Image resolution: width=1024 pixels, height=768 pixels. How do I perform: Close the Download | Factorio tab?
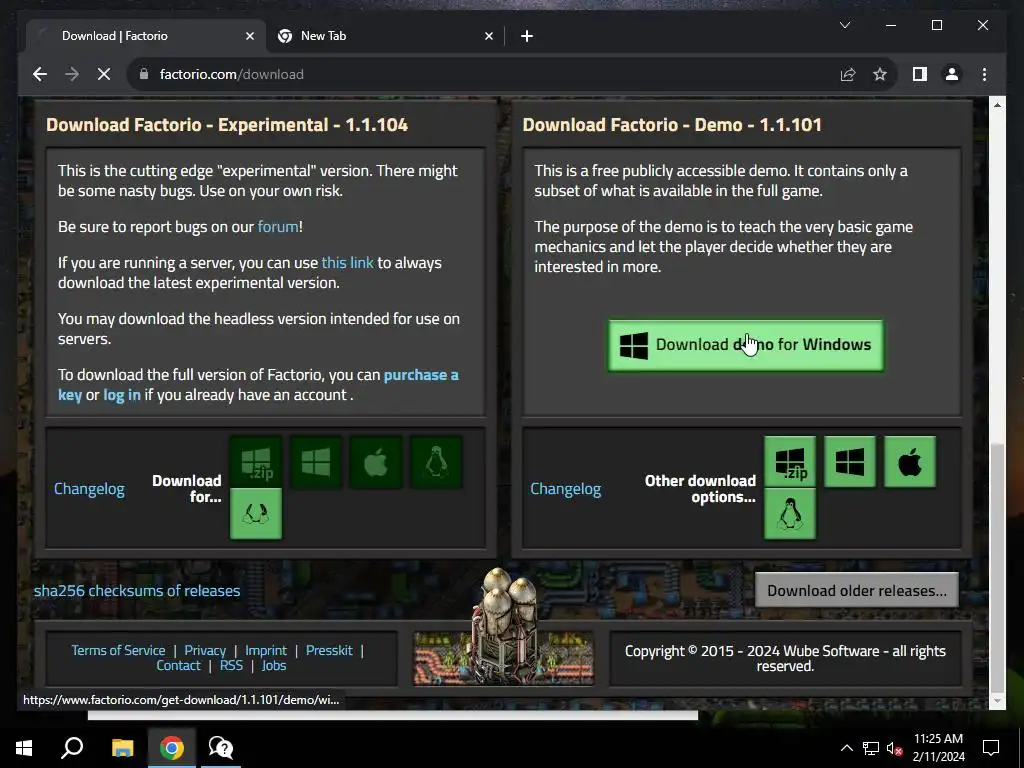pos(249,37)
